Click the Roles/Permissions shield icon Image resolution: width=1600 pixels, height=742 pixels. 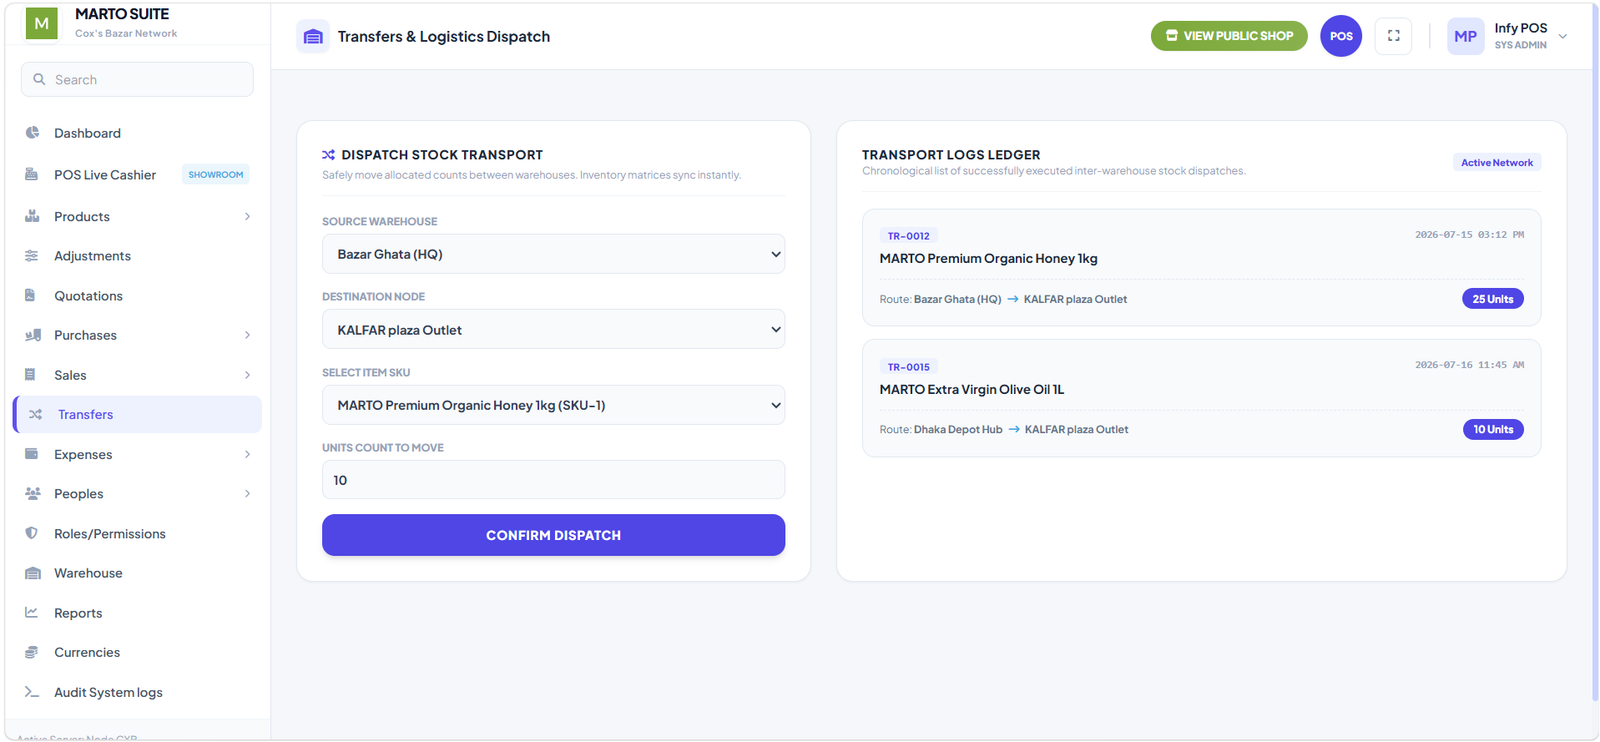pos(32,533)
